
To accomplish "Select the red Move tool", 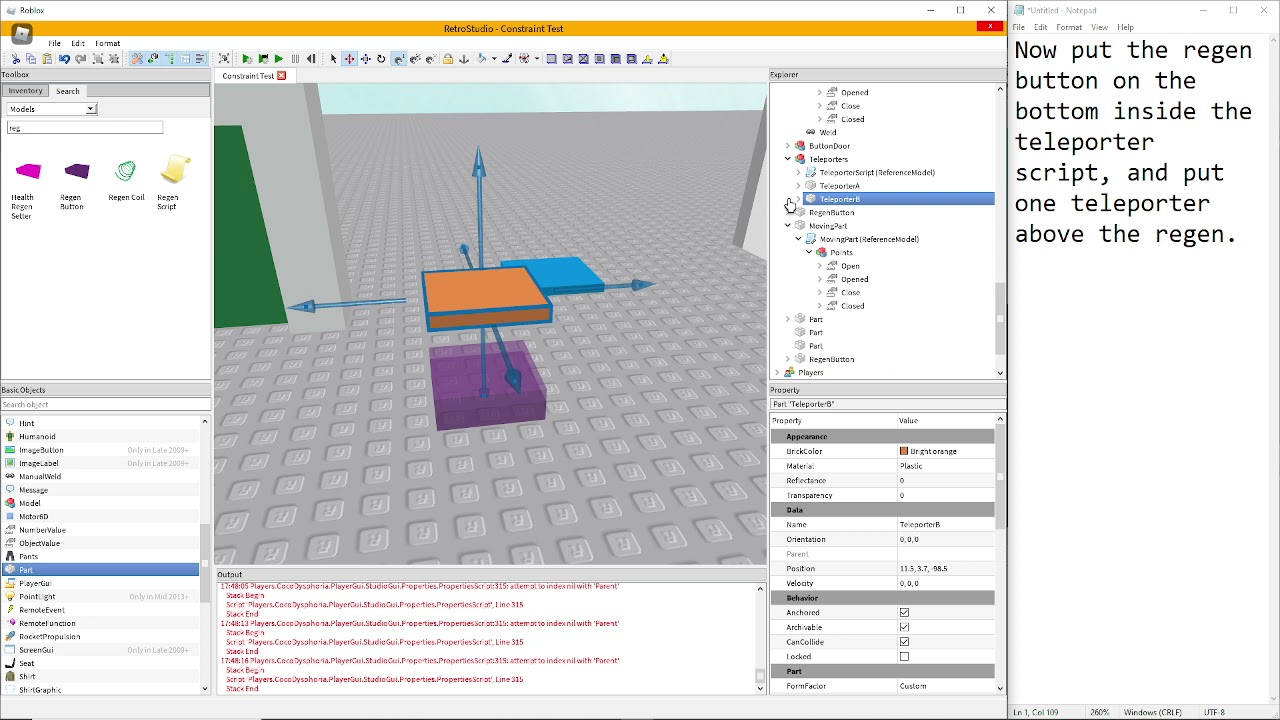I will click(349, 59).
